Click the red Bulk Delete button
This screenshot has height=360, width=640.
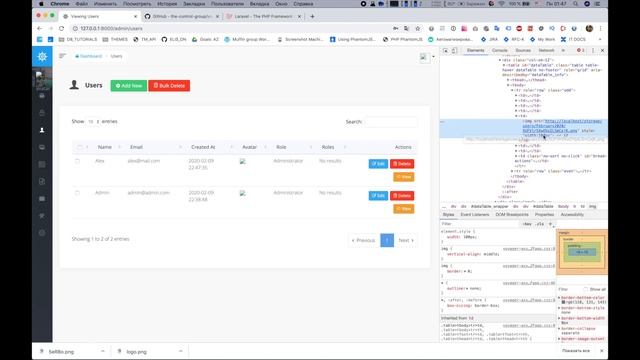169,86
